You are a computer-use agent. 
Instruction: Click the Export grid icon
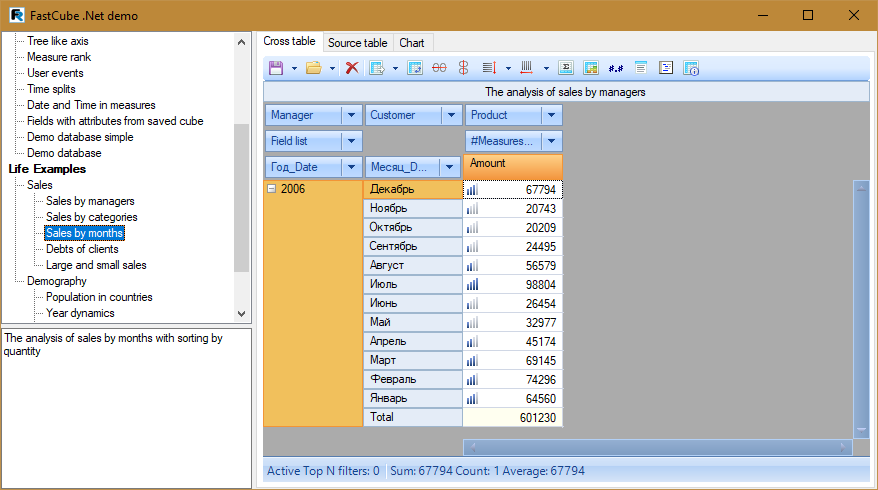tap(377, 68)
